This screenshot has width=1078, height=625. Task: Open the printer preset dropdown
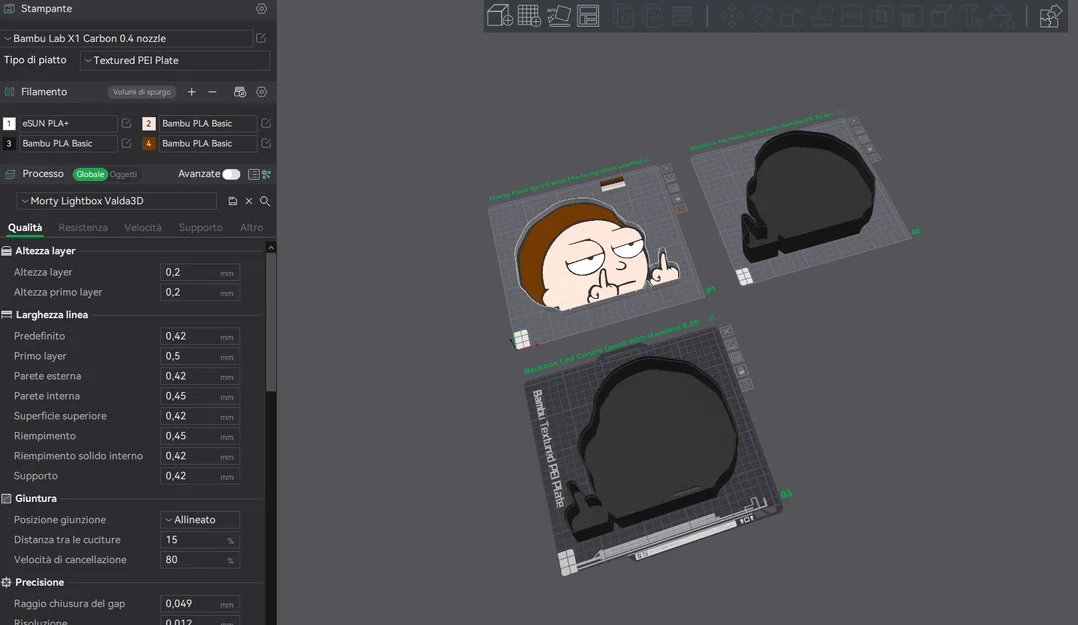tap(127, 39)
